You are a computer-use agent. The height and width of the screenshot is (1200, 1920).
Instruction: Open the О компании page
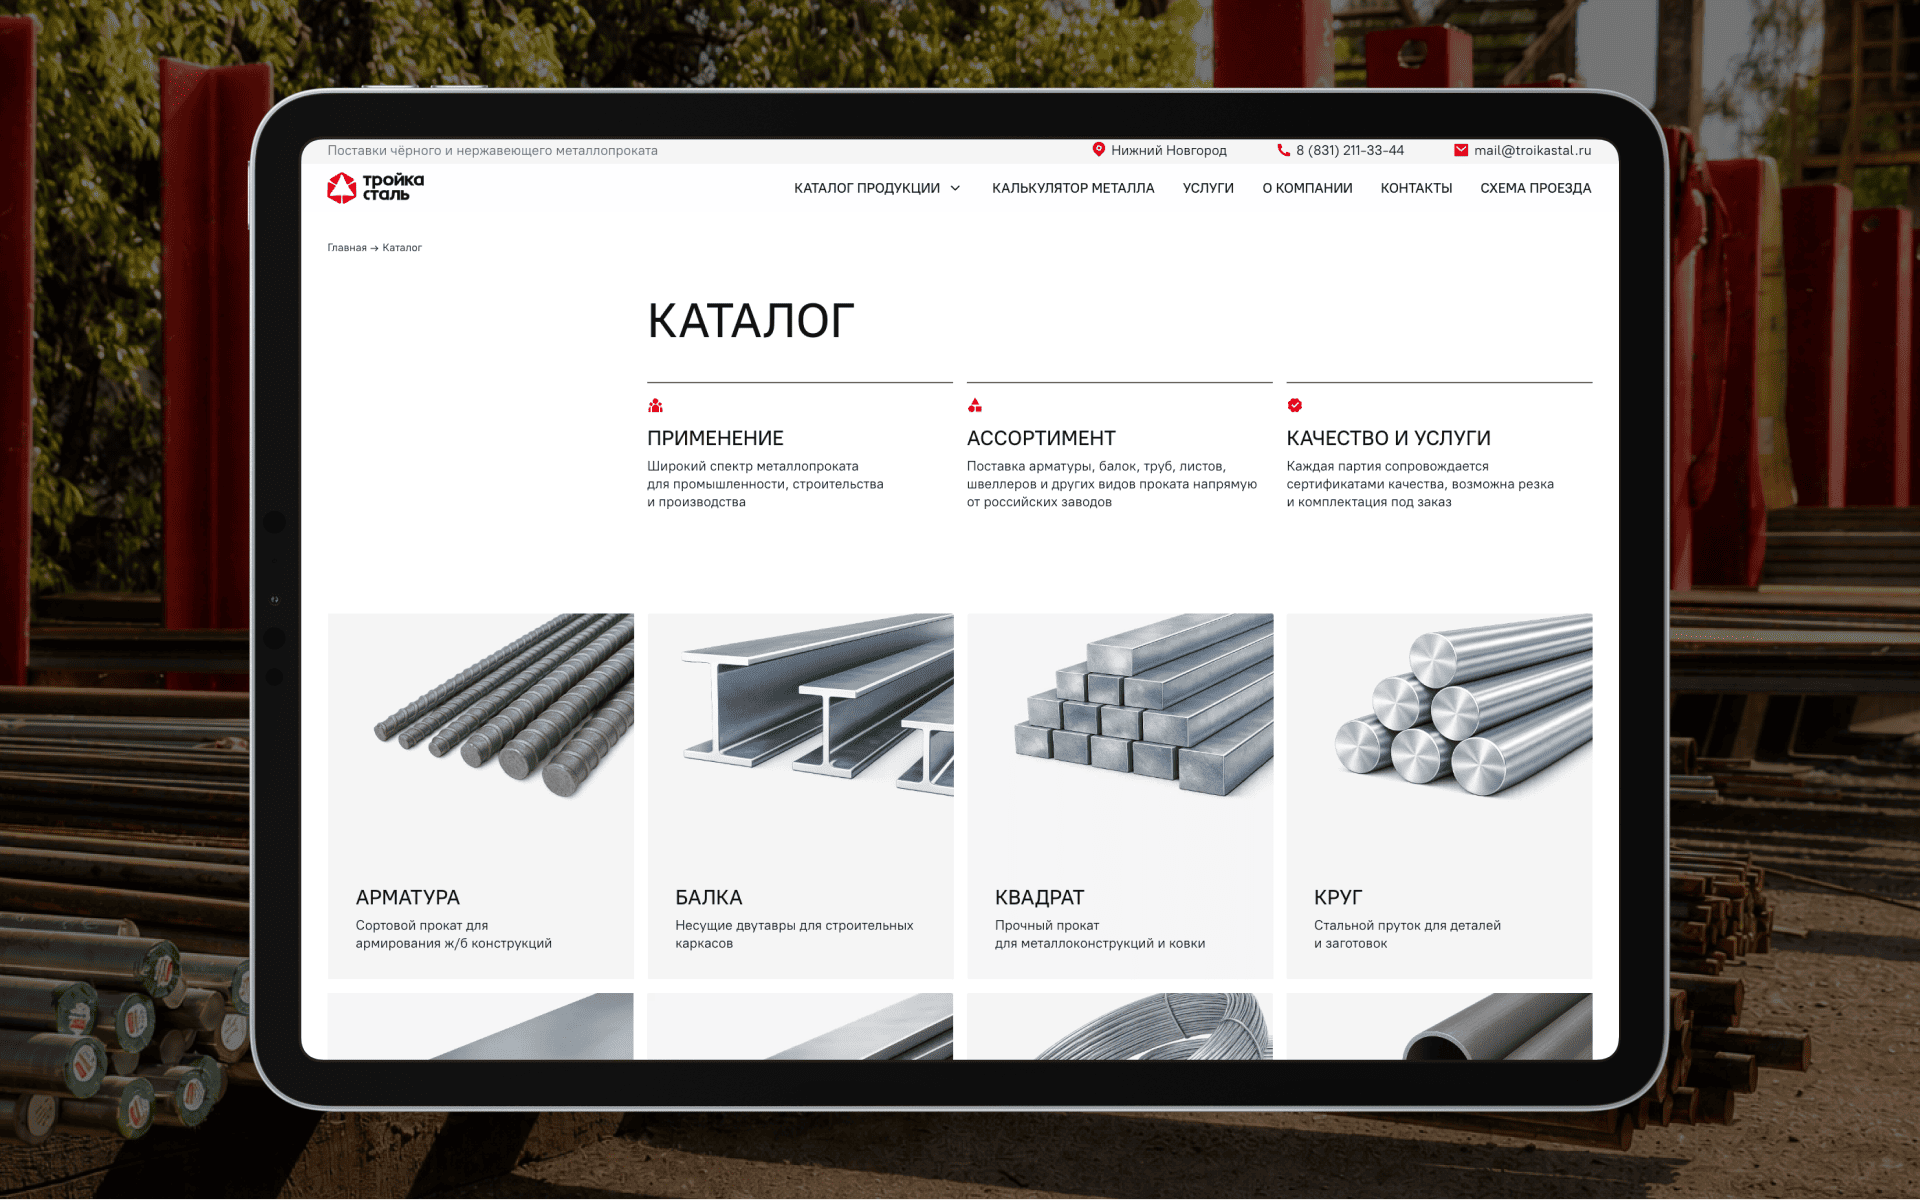(1307, 188)
